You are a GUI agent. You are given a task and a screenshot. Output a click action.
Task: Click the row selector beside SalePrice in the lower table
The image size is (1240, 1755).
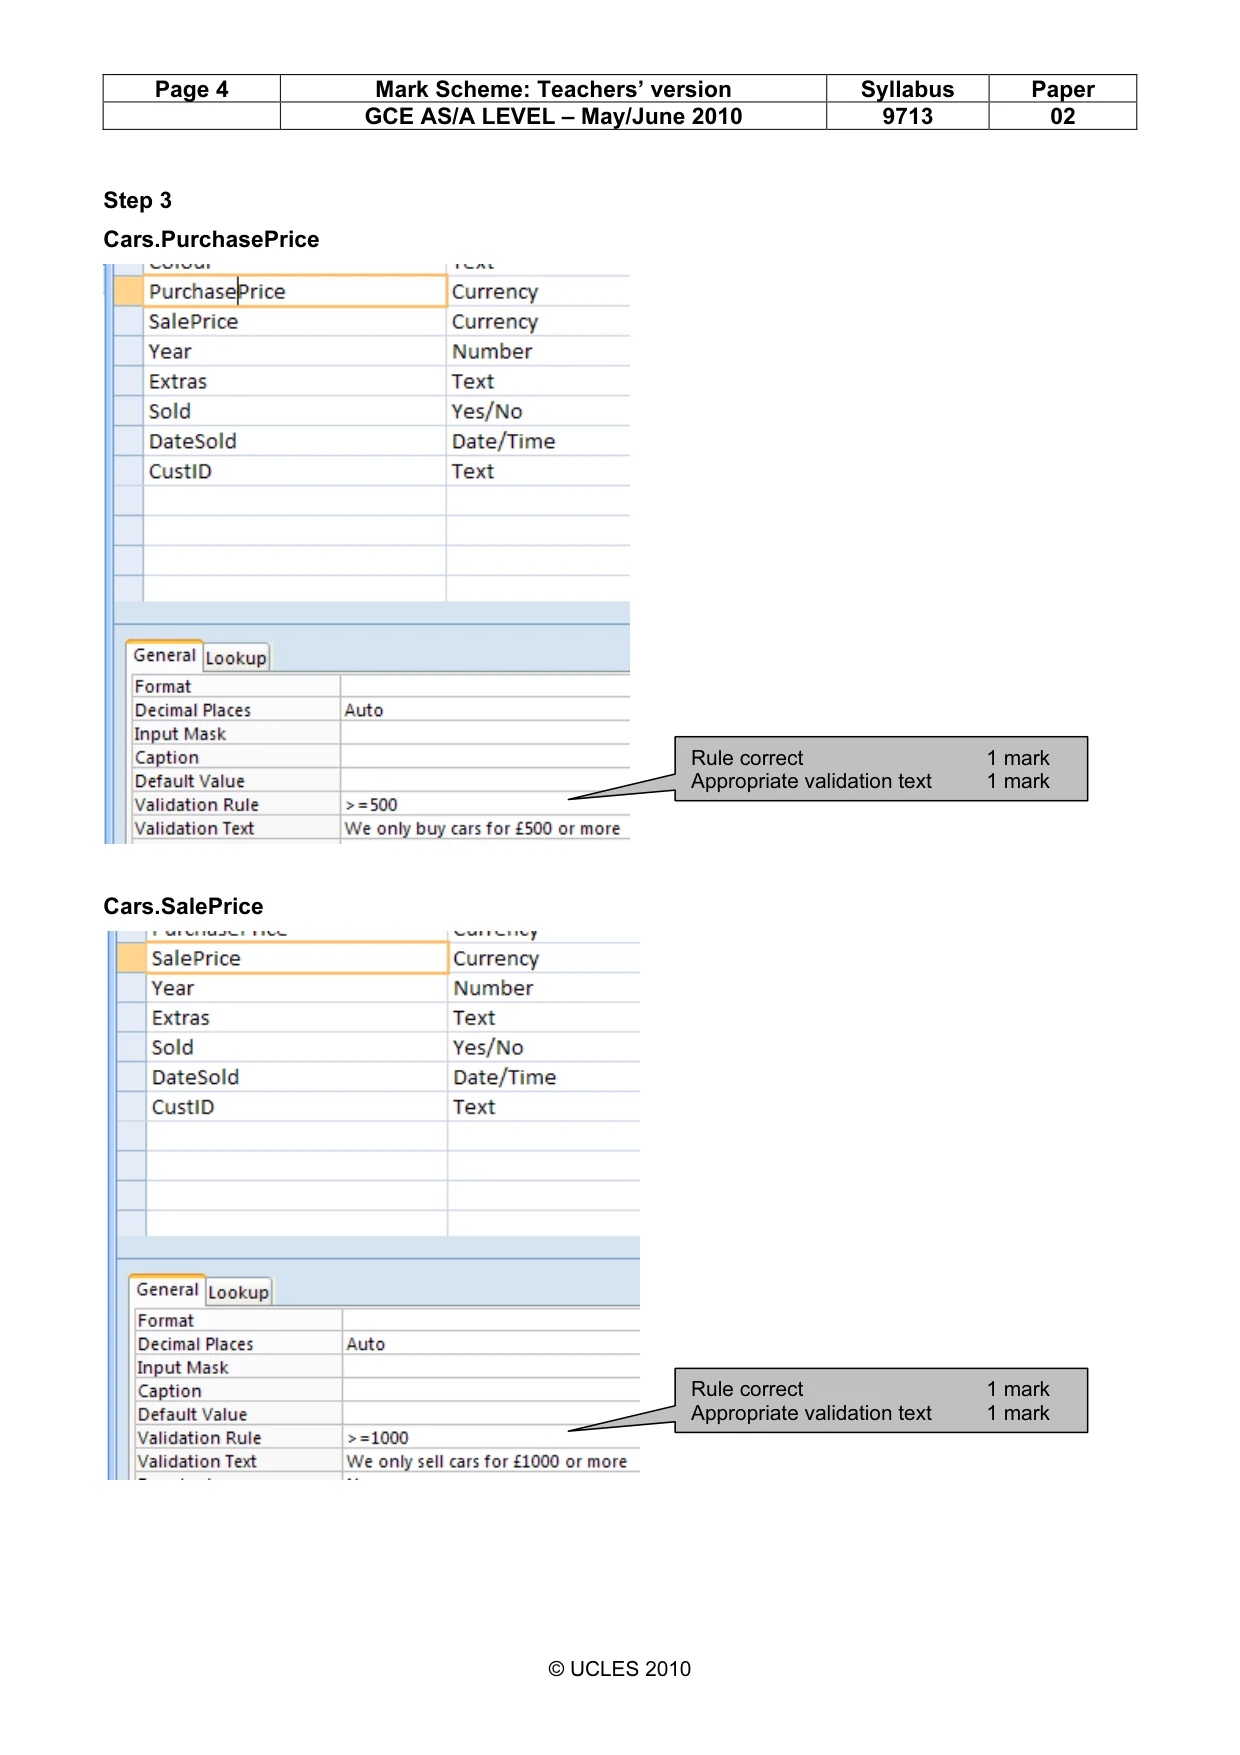[x=132, y=958]
